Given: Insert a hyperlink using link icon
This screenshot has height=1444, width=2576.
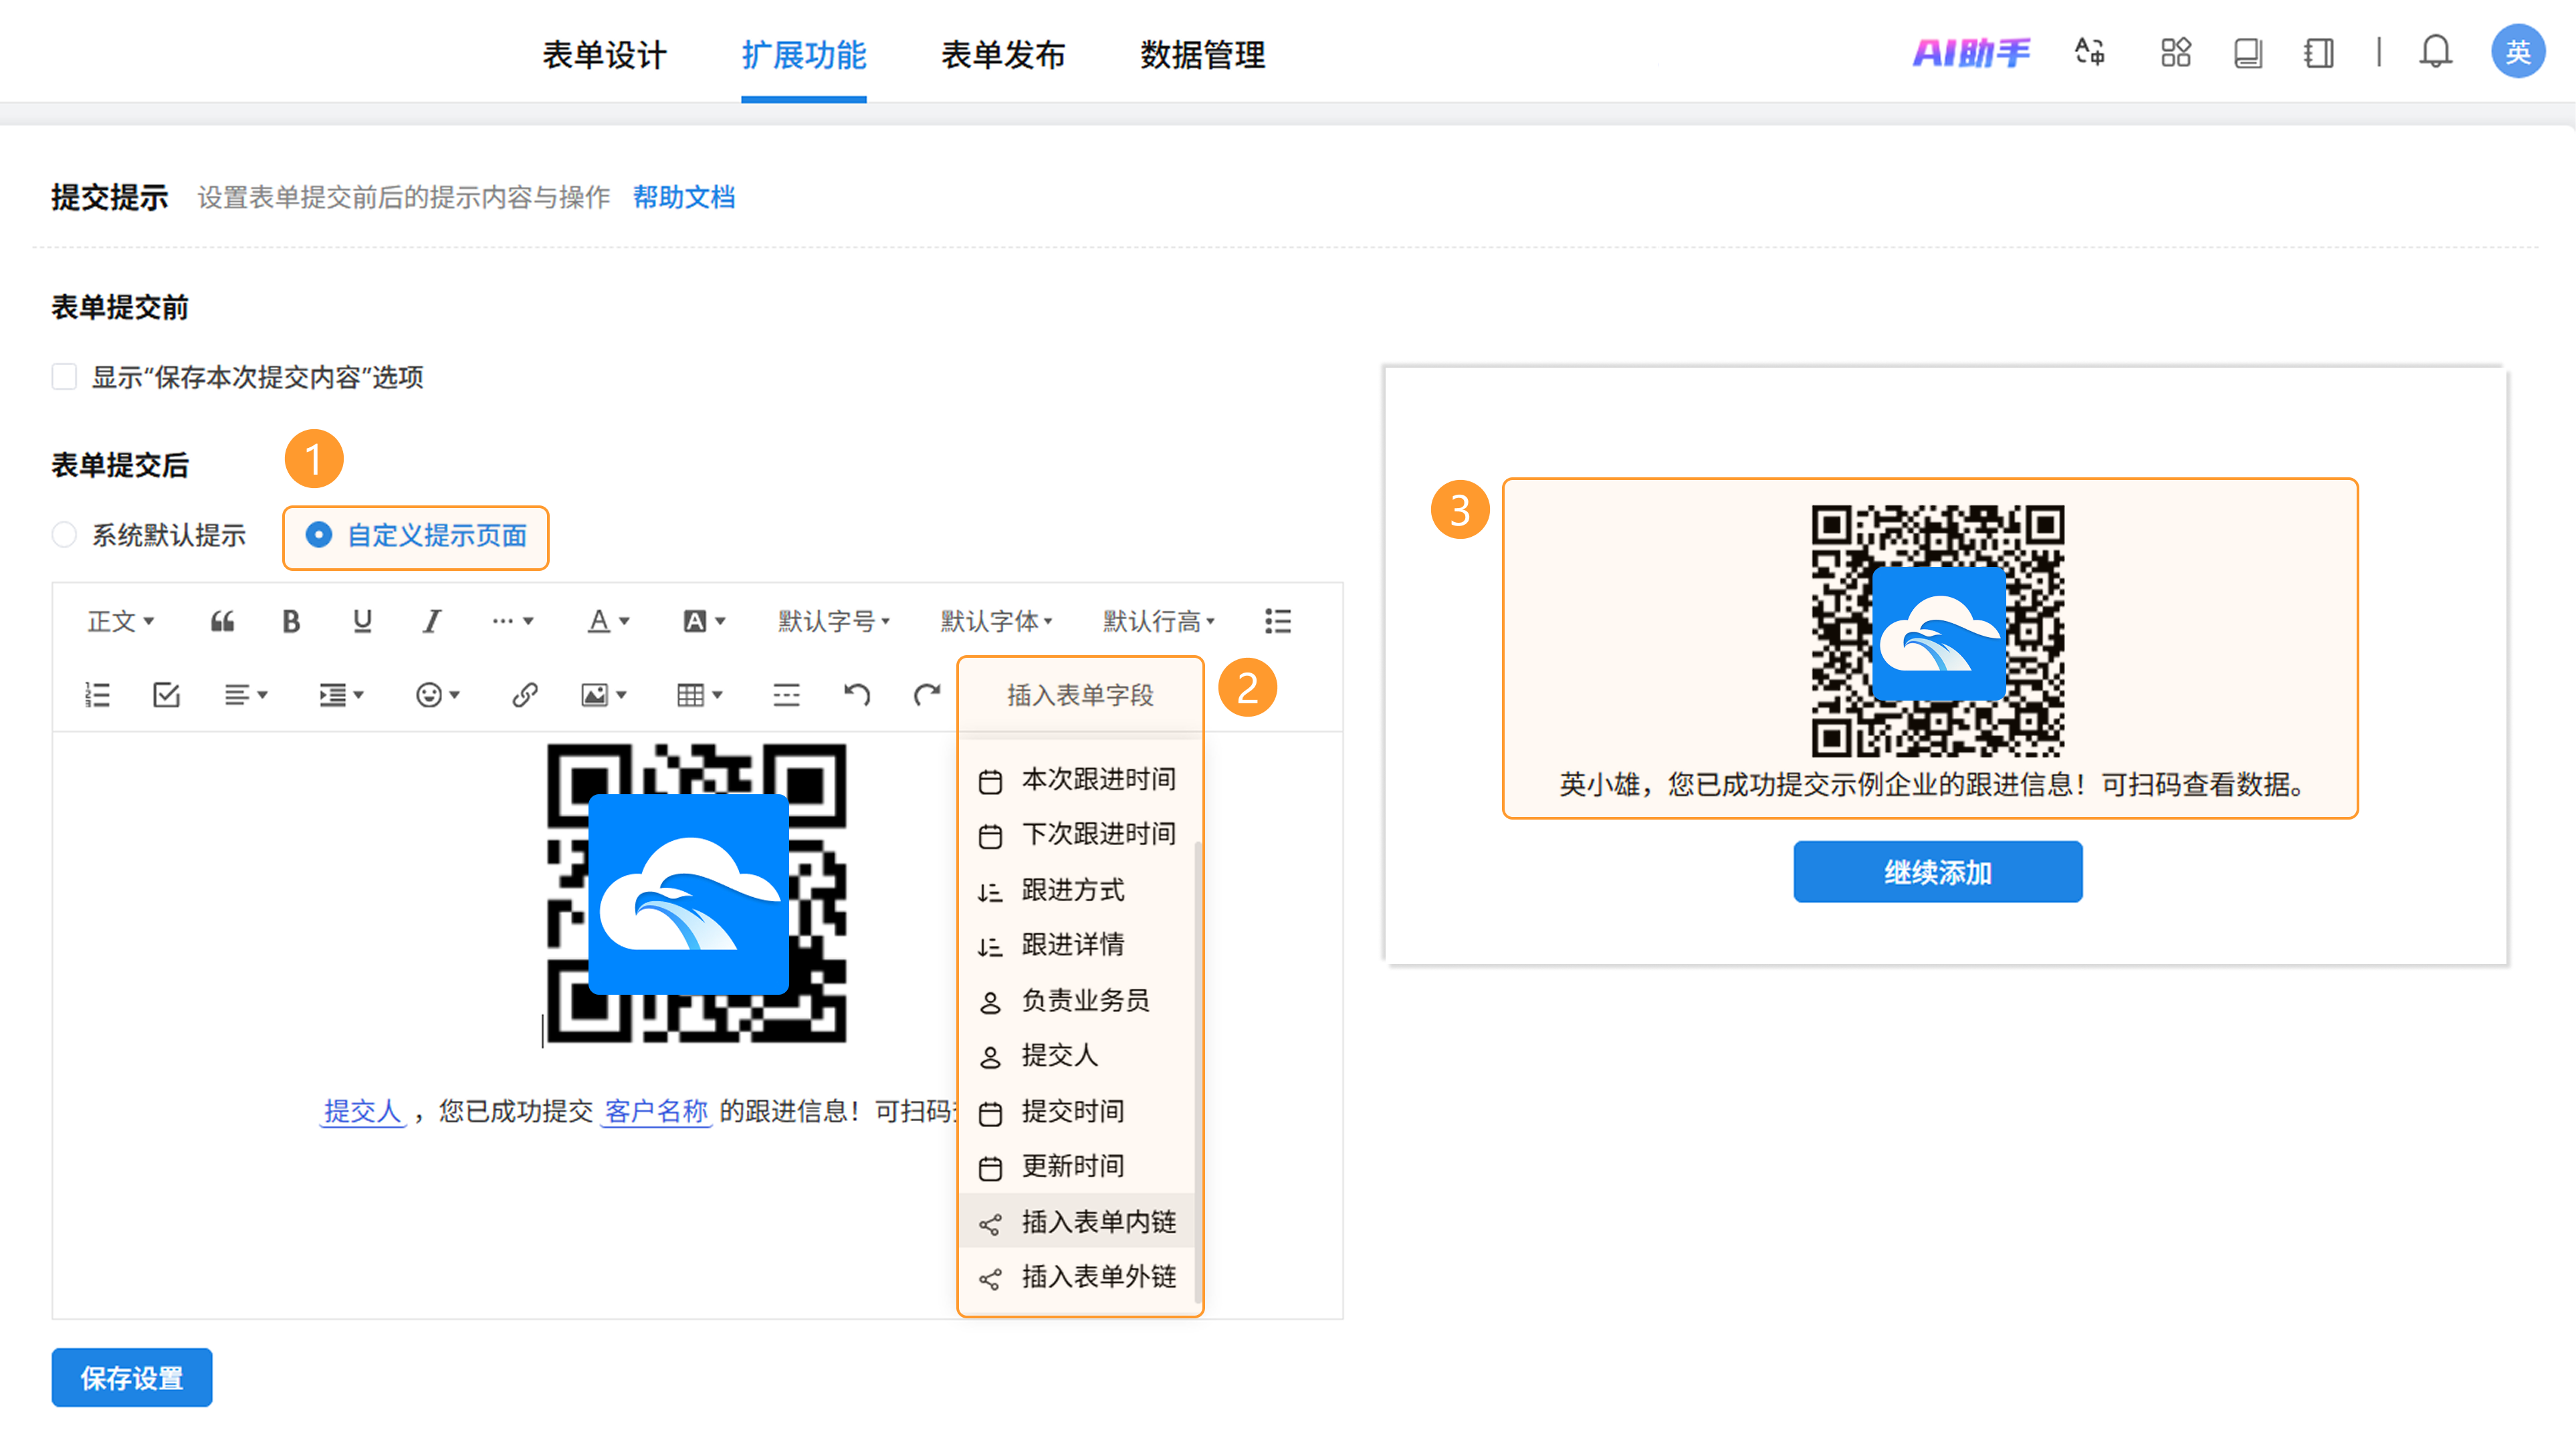Looking at the screenshot, I should click(525, 695).
